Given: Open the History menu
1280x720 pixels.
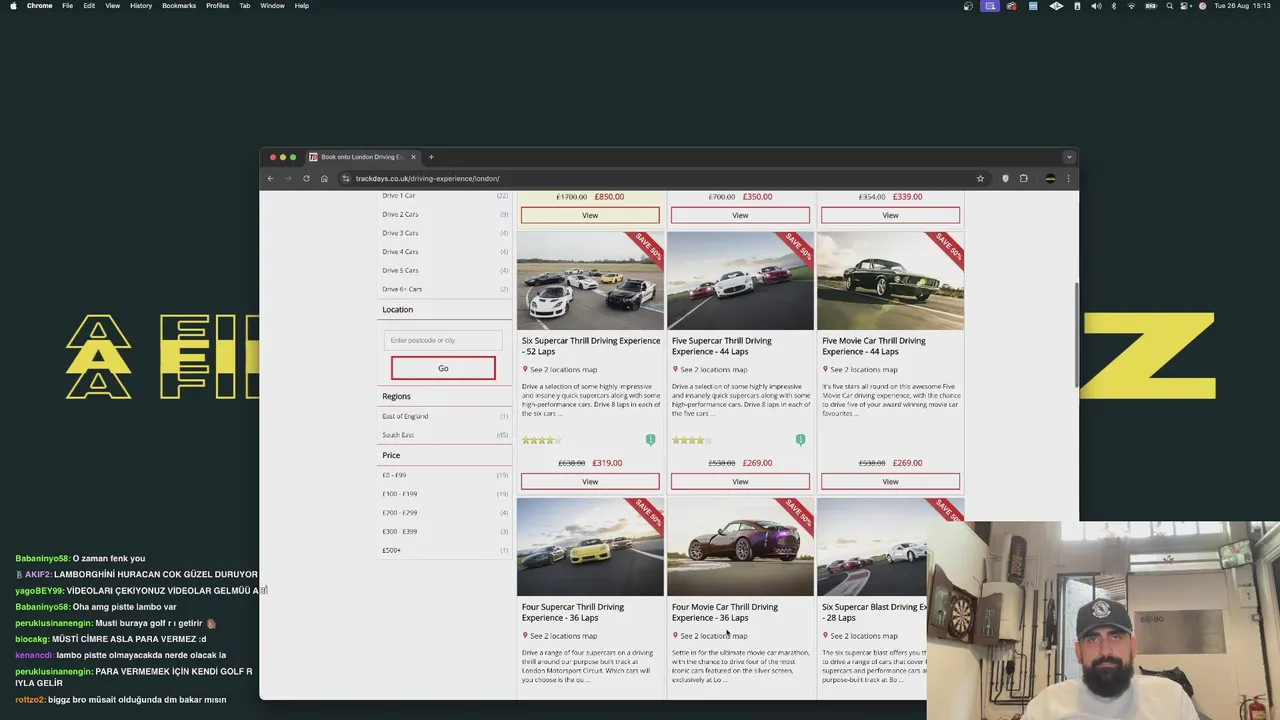Looking at the screenshot, I should coord(141,6).
